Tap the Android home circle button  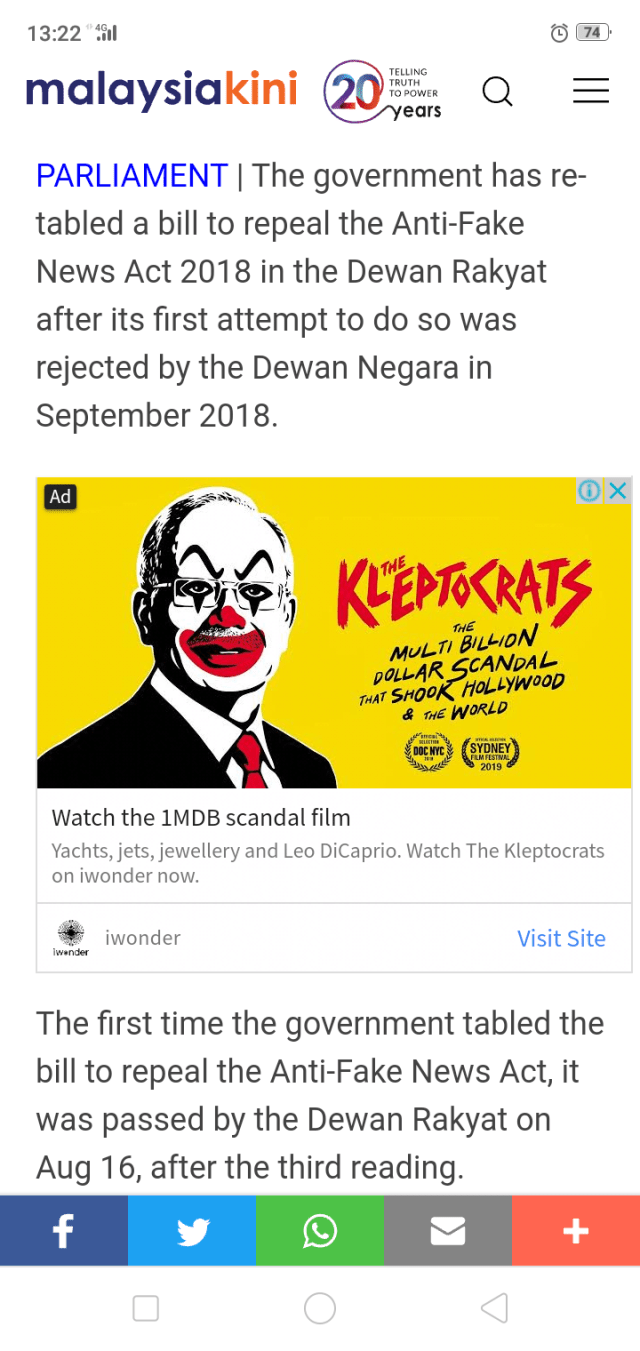pyautogui.click(x=320, y=1308)
